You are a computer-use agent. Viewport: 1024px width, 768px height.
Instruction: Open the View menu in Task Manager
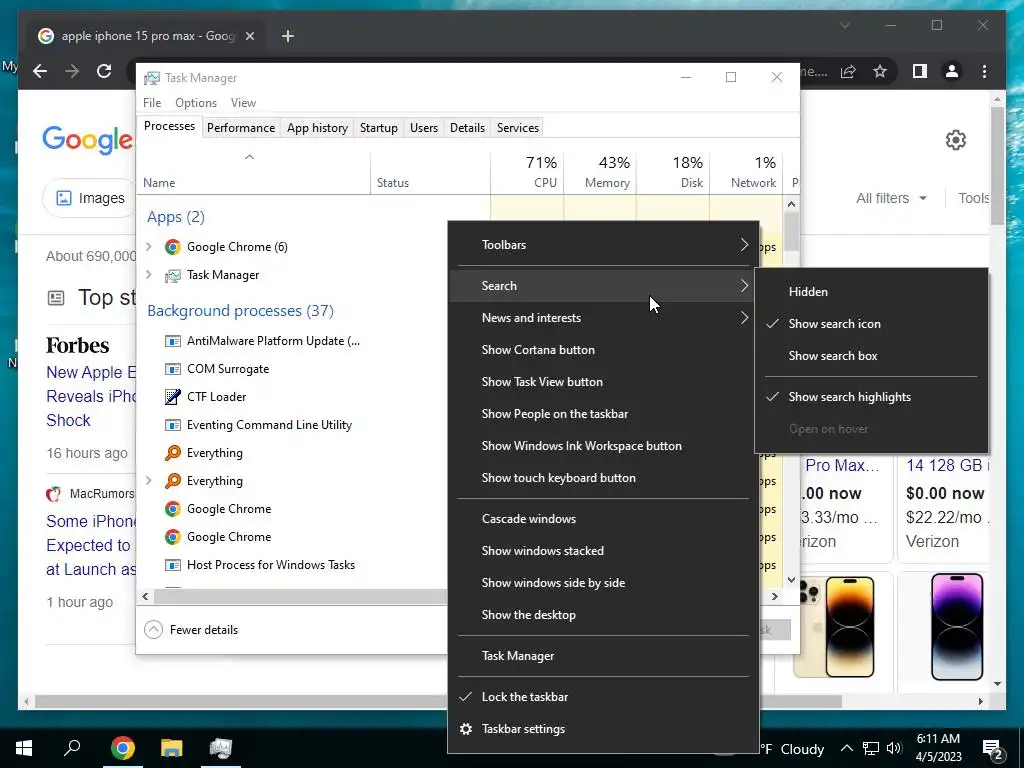[243, 103]
